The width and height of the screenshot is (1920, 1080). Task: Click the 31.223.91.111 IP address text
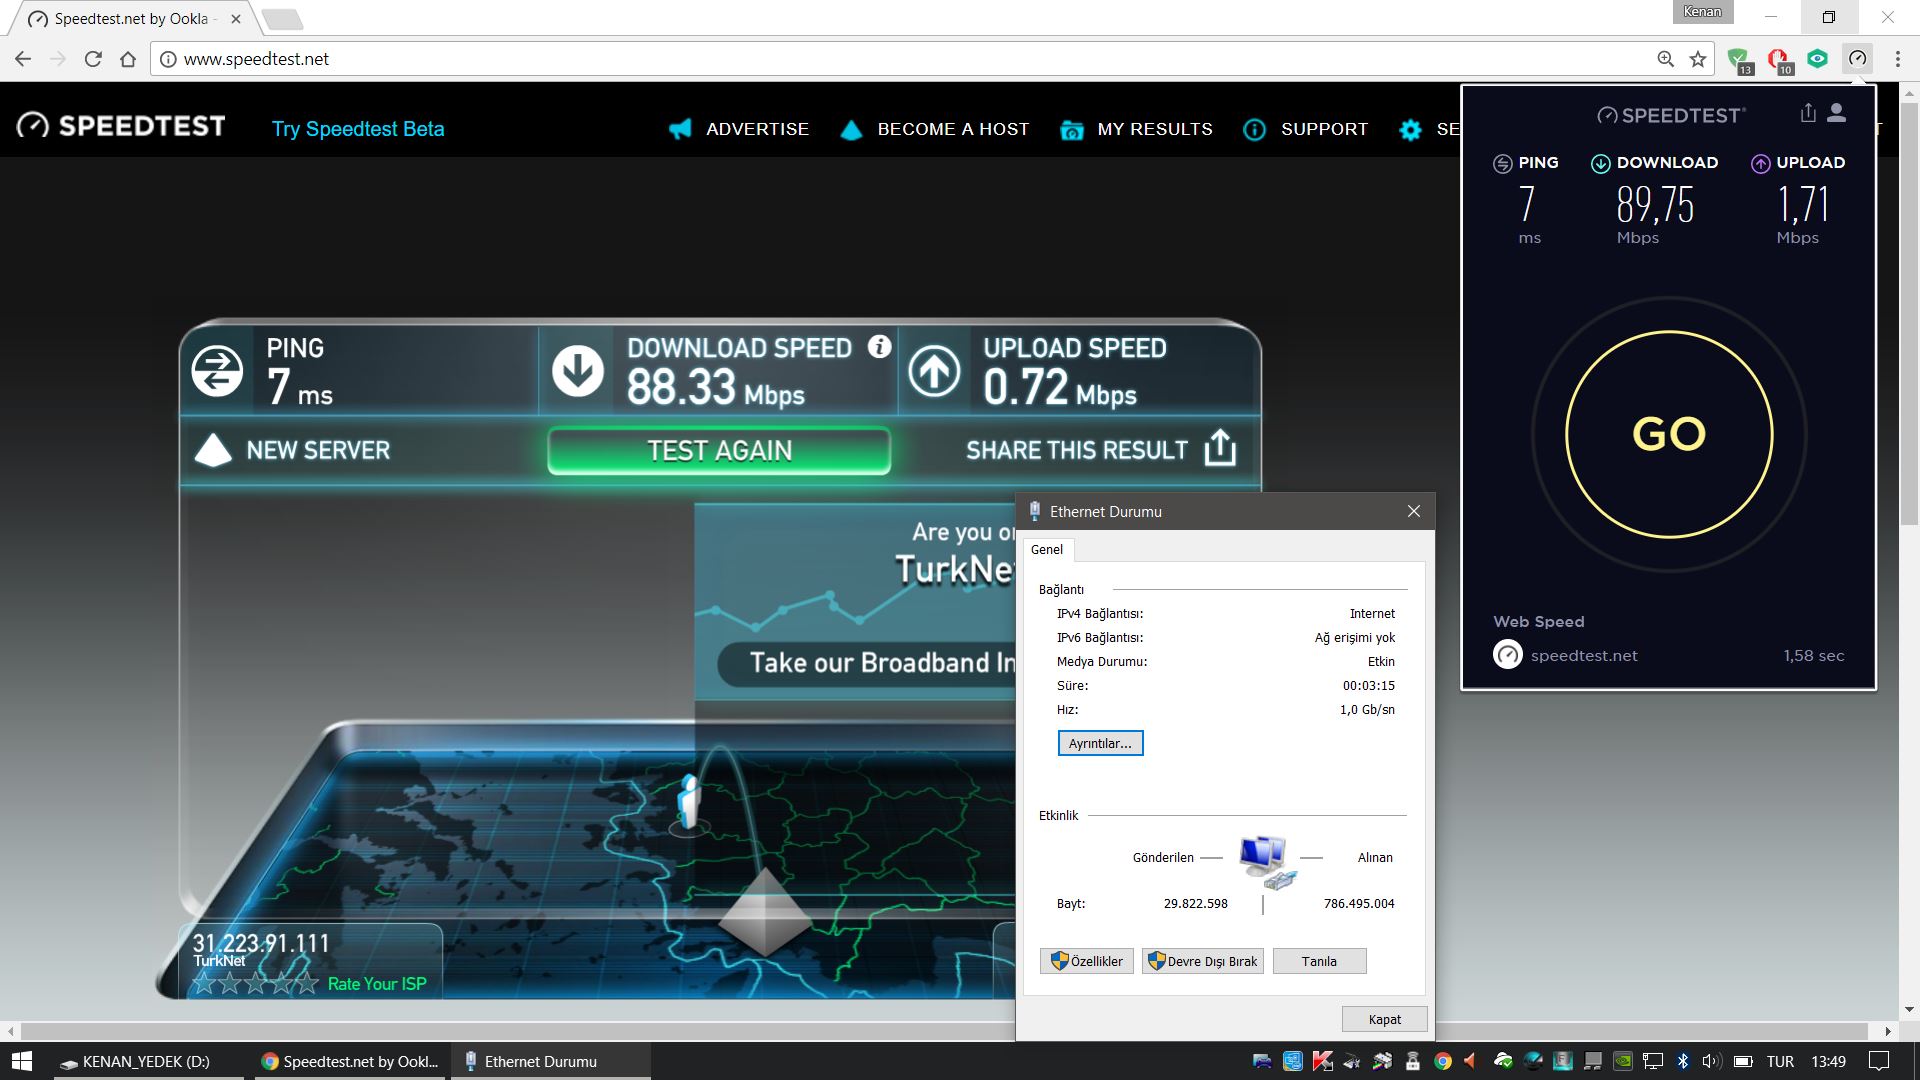(x=261, y=943)
